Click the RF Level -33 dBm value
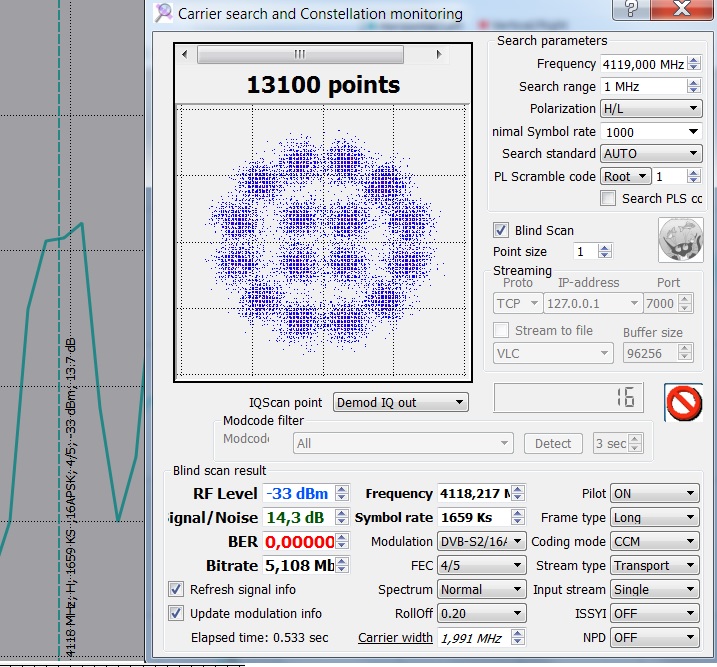 tap(298, 493)
